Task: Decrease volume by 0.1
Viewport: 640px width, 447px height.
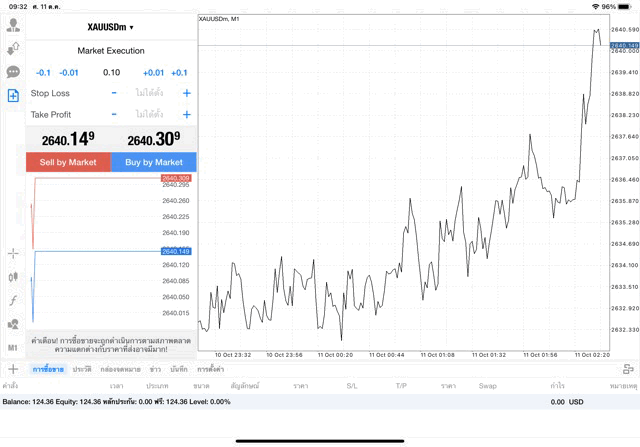Action: click(43, 73)
